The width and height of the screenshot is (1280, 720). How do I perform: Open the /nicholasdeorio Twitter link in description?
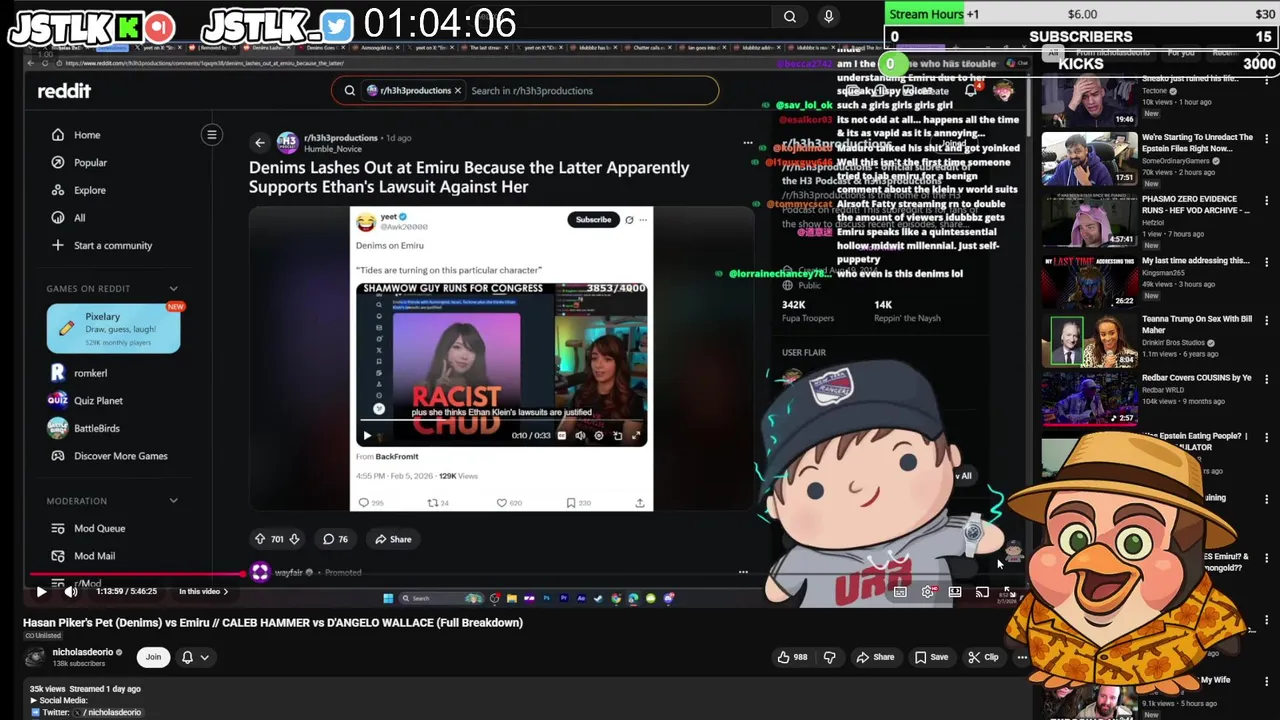108,712
